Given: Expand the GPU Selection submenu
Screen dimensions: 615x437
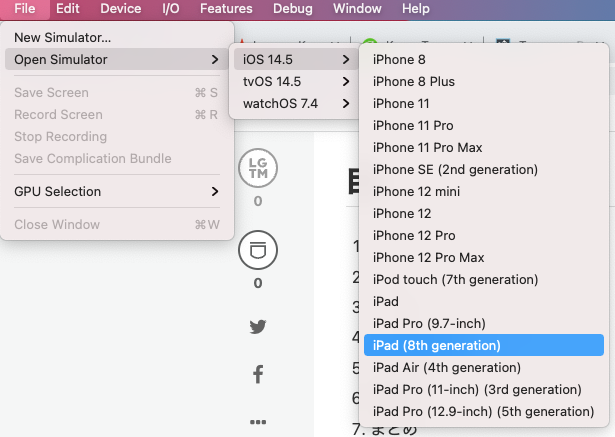Looking at the screenshot, I should point(116,191).
